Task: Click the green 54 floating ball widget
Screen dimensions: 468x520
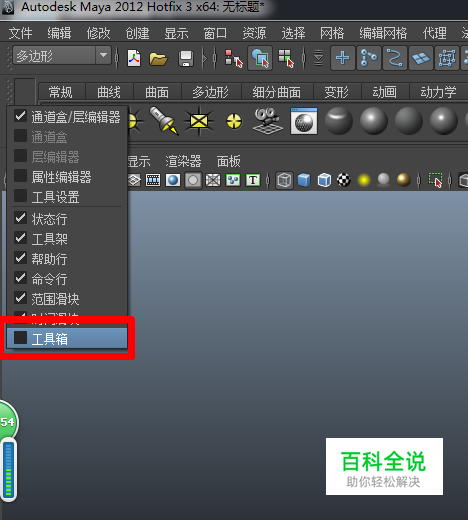Action: click(8, 422)
